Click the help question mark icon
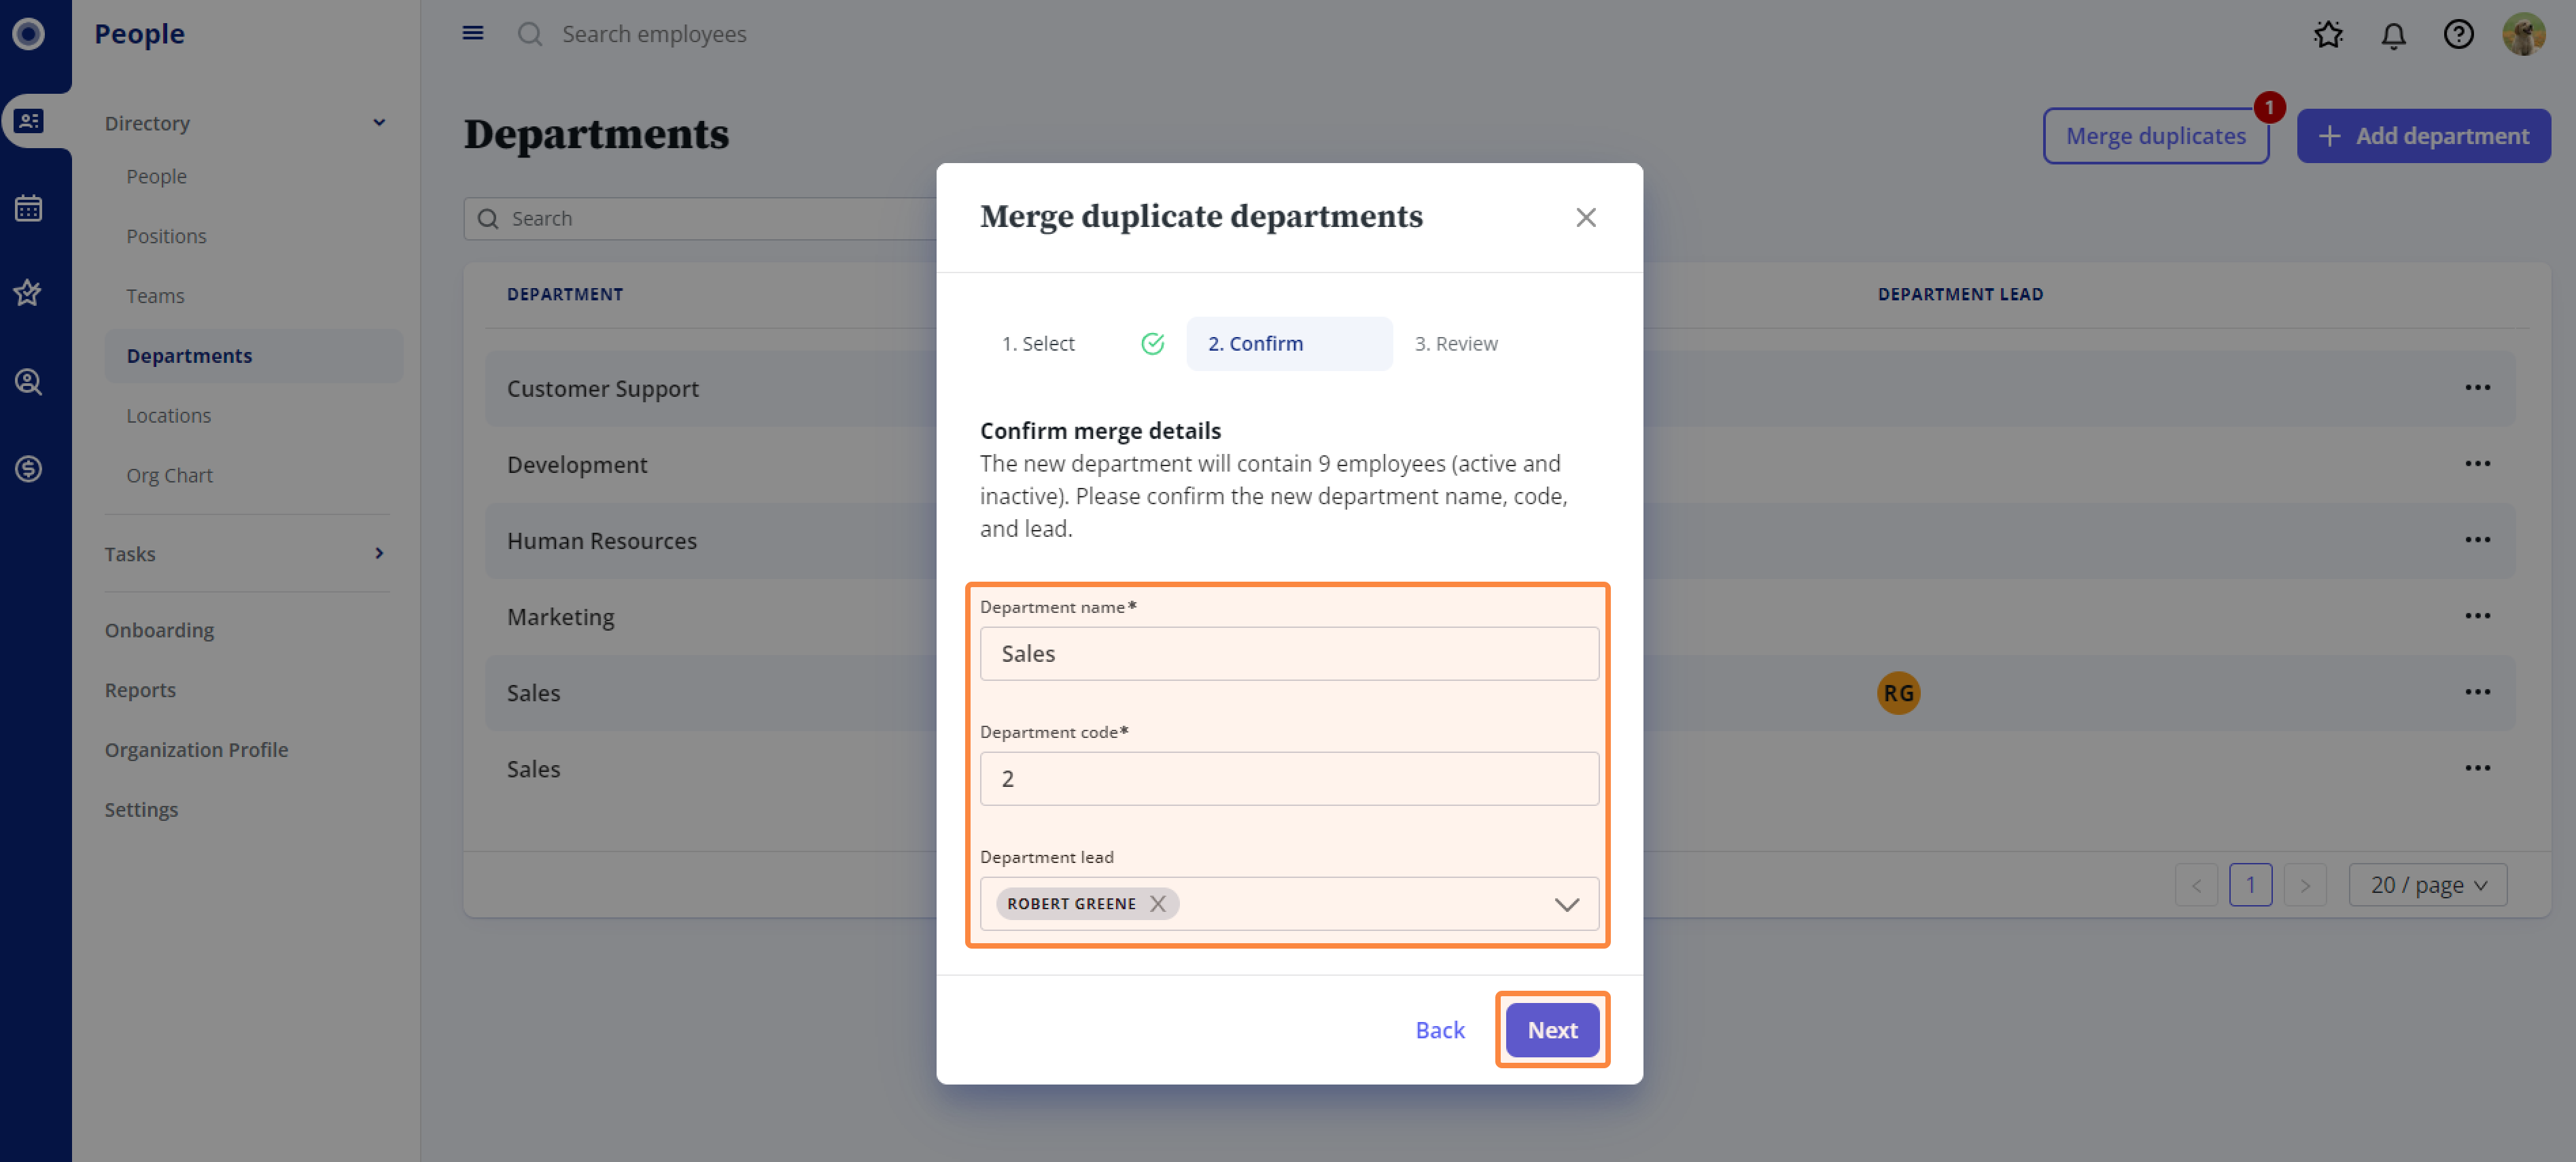This screenshot has width=2576, height=1162. (2458, 35)
